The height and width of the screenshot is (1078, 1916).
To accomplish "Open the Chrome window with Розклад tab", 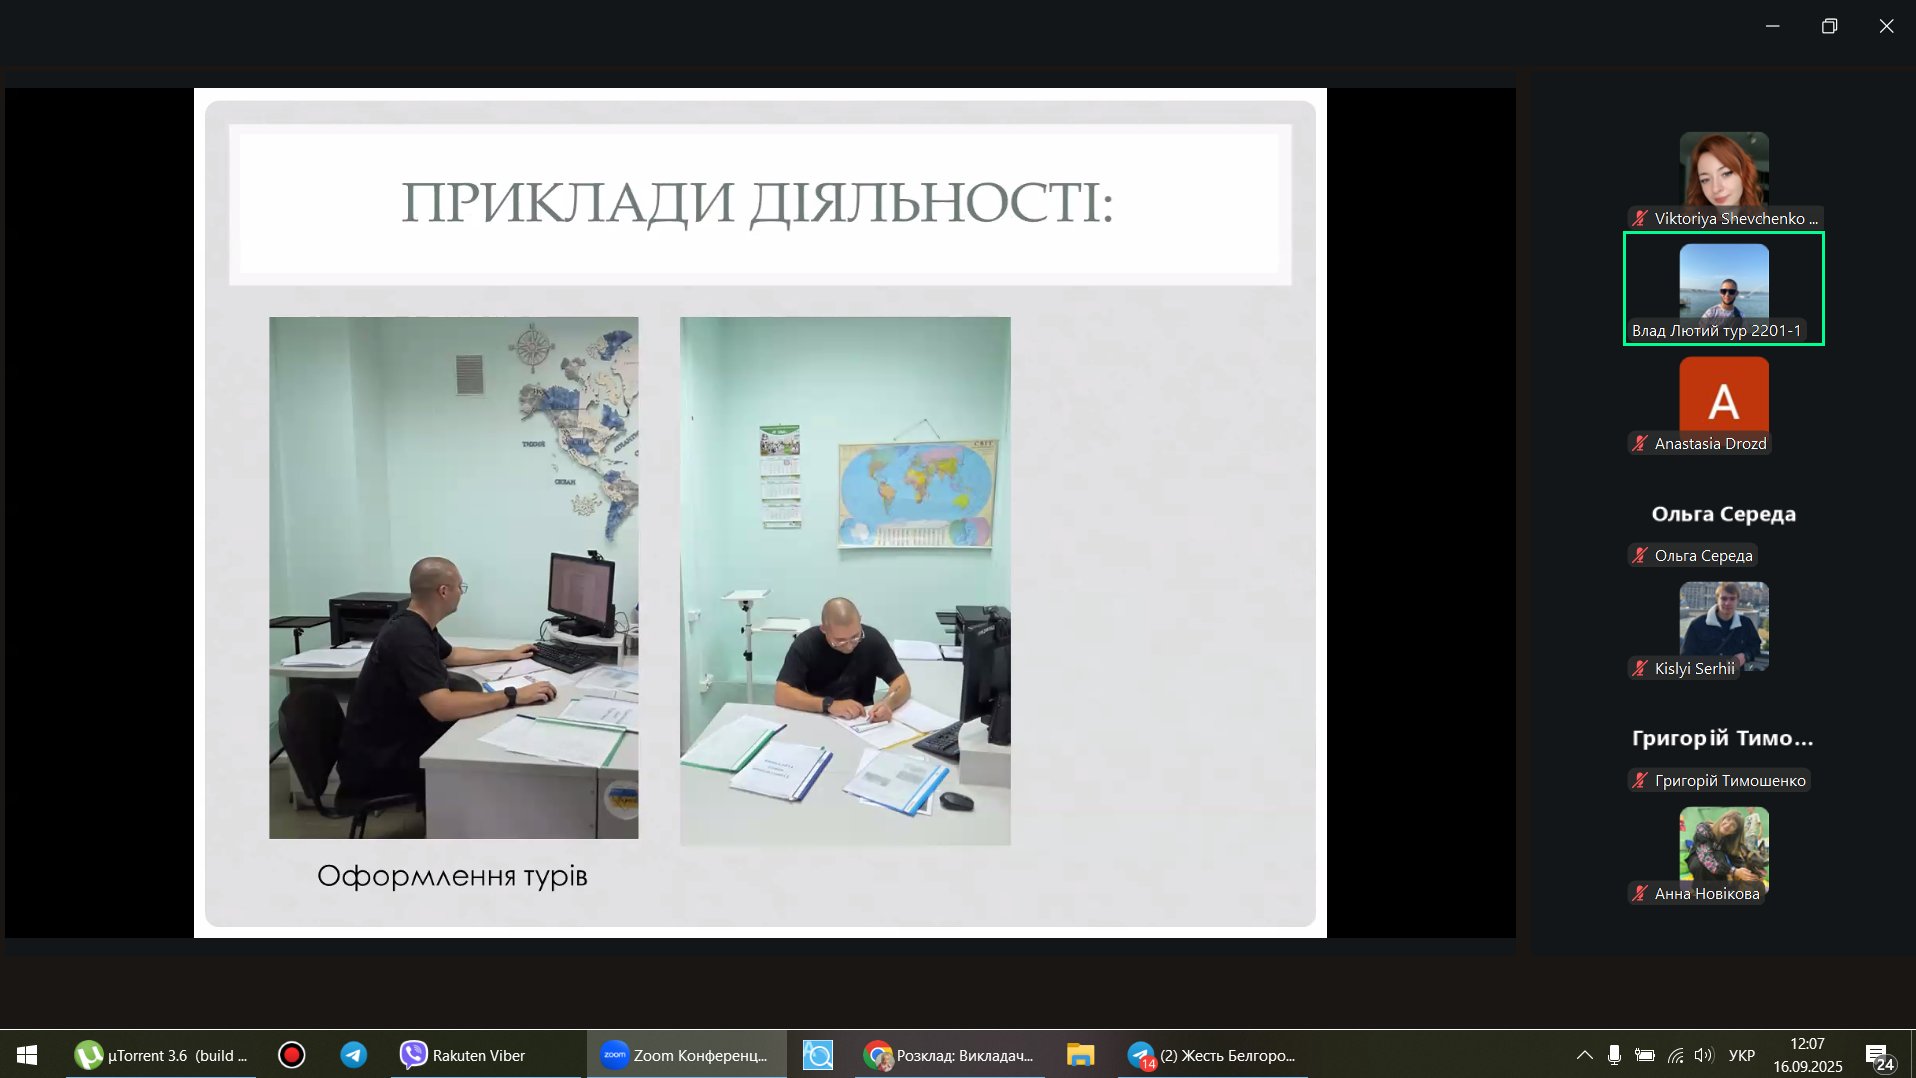I will [948, 1055].
